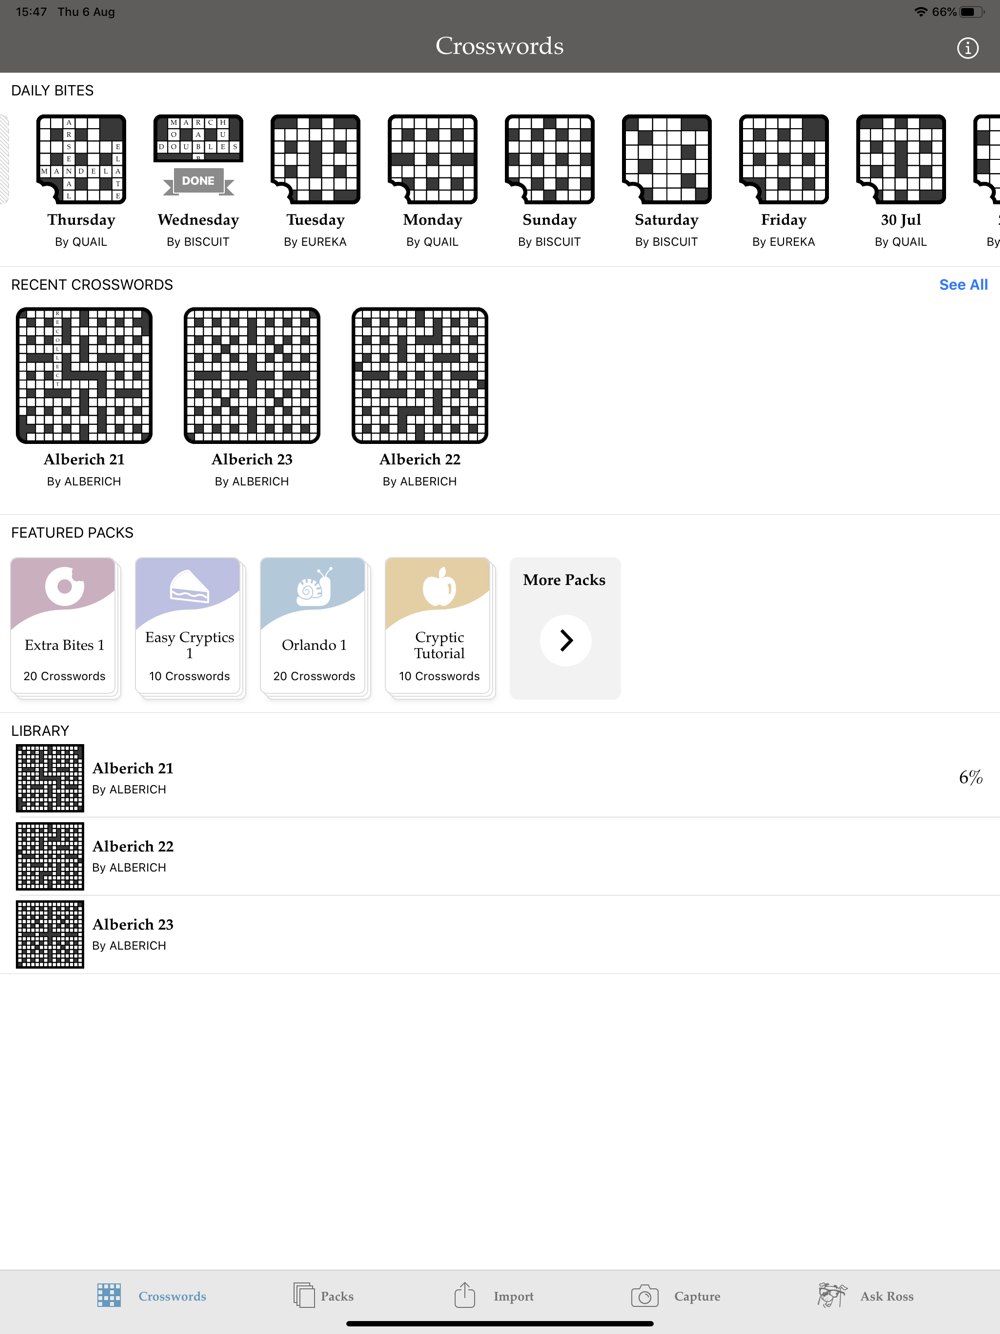Open Orlando 1 pack
The width and height of the screenshot is (1000, 1334).
coord(315,627)
